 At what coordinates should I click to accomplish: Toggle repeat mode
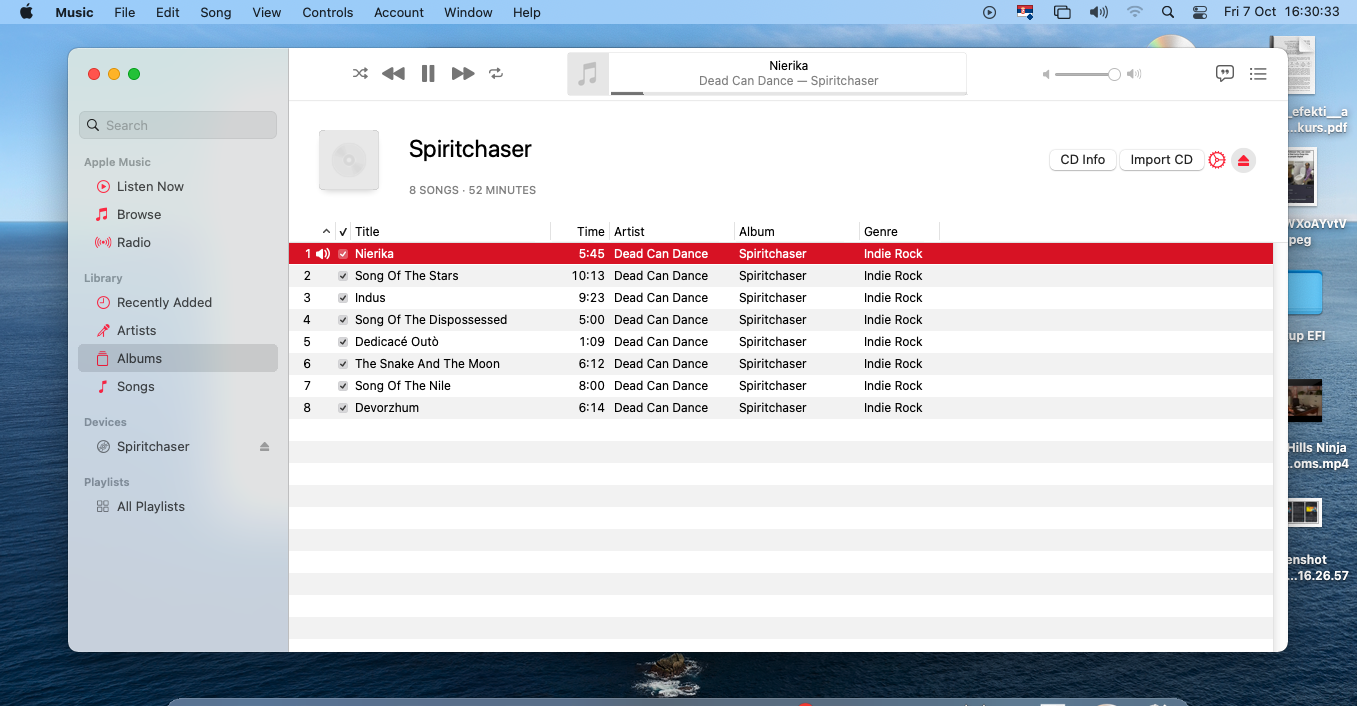[496, 73]
